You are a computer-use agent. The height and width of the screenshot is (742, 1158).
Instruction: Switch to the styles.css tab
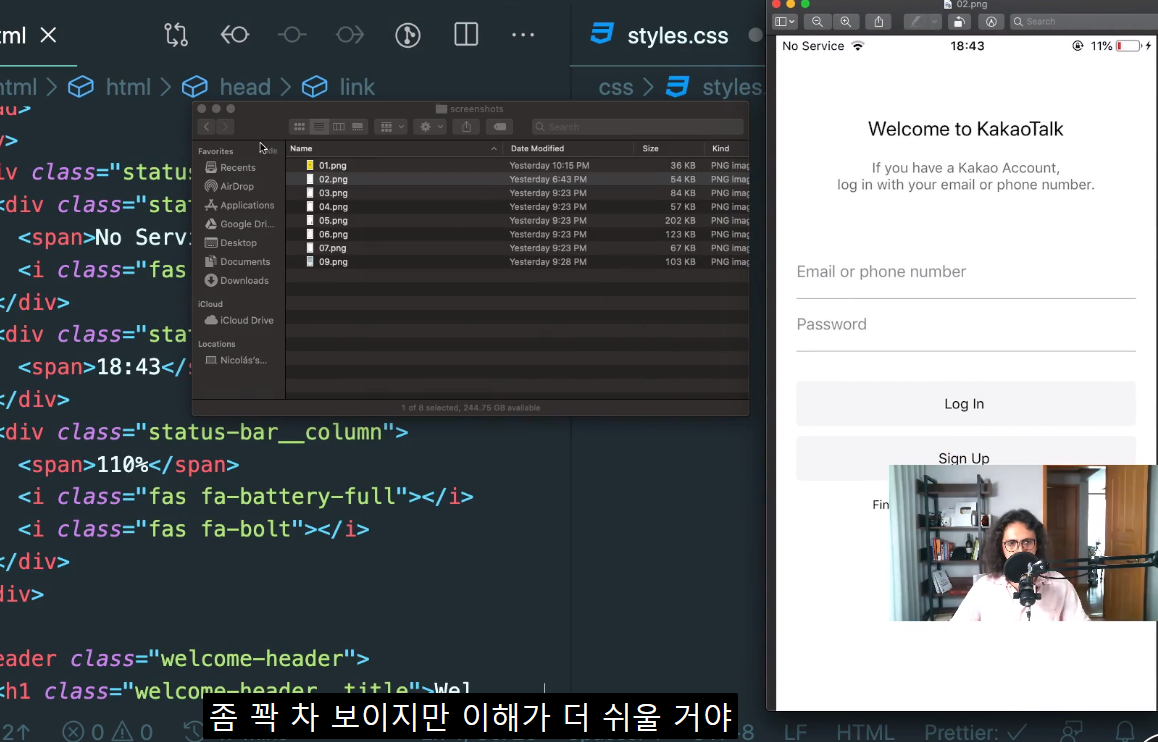coord(677,35)
